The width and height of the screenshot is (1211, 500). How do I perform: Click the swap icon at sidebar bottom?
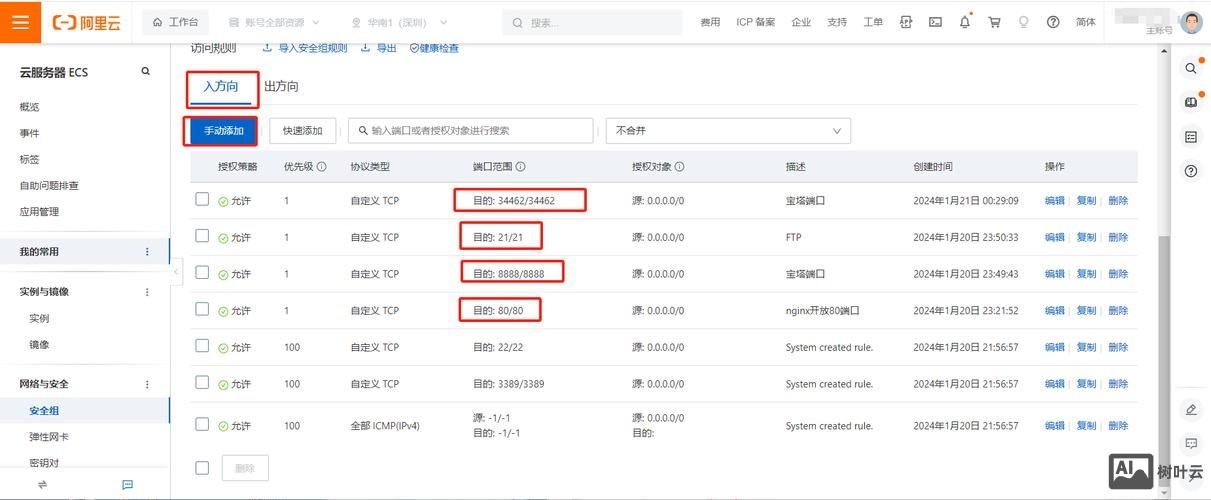coord(42,484)
